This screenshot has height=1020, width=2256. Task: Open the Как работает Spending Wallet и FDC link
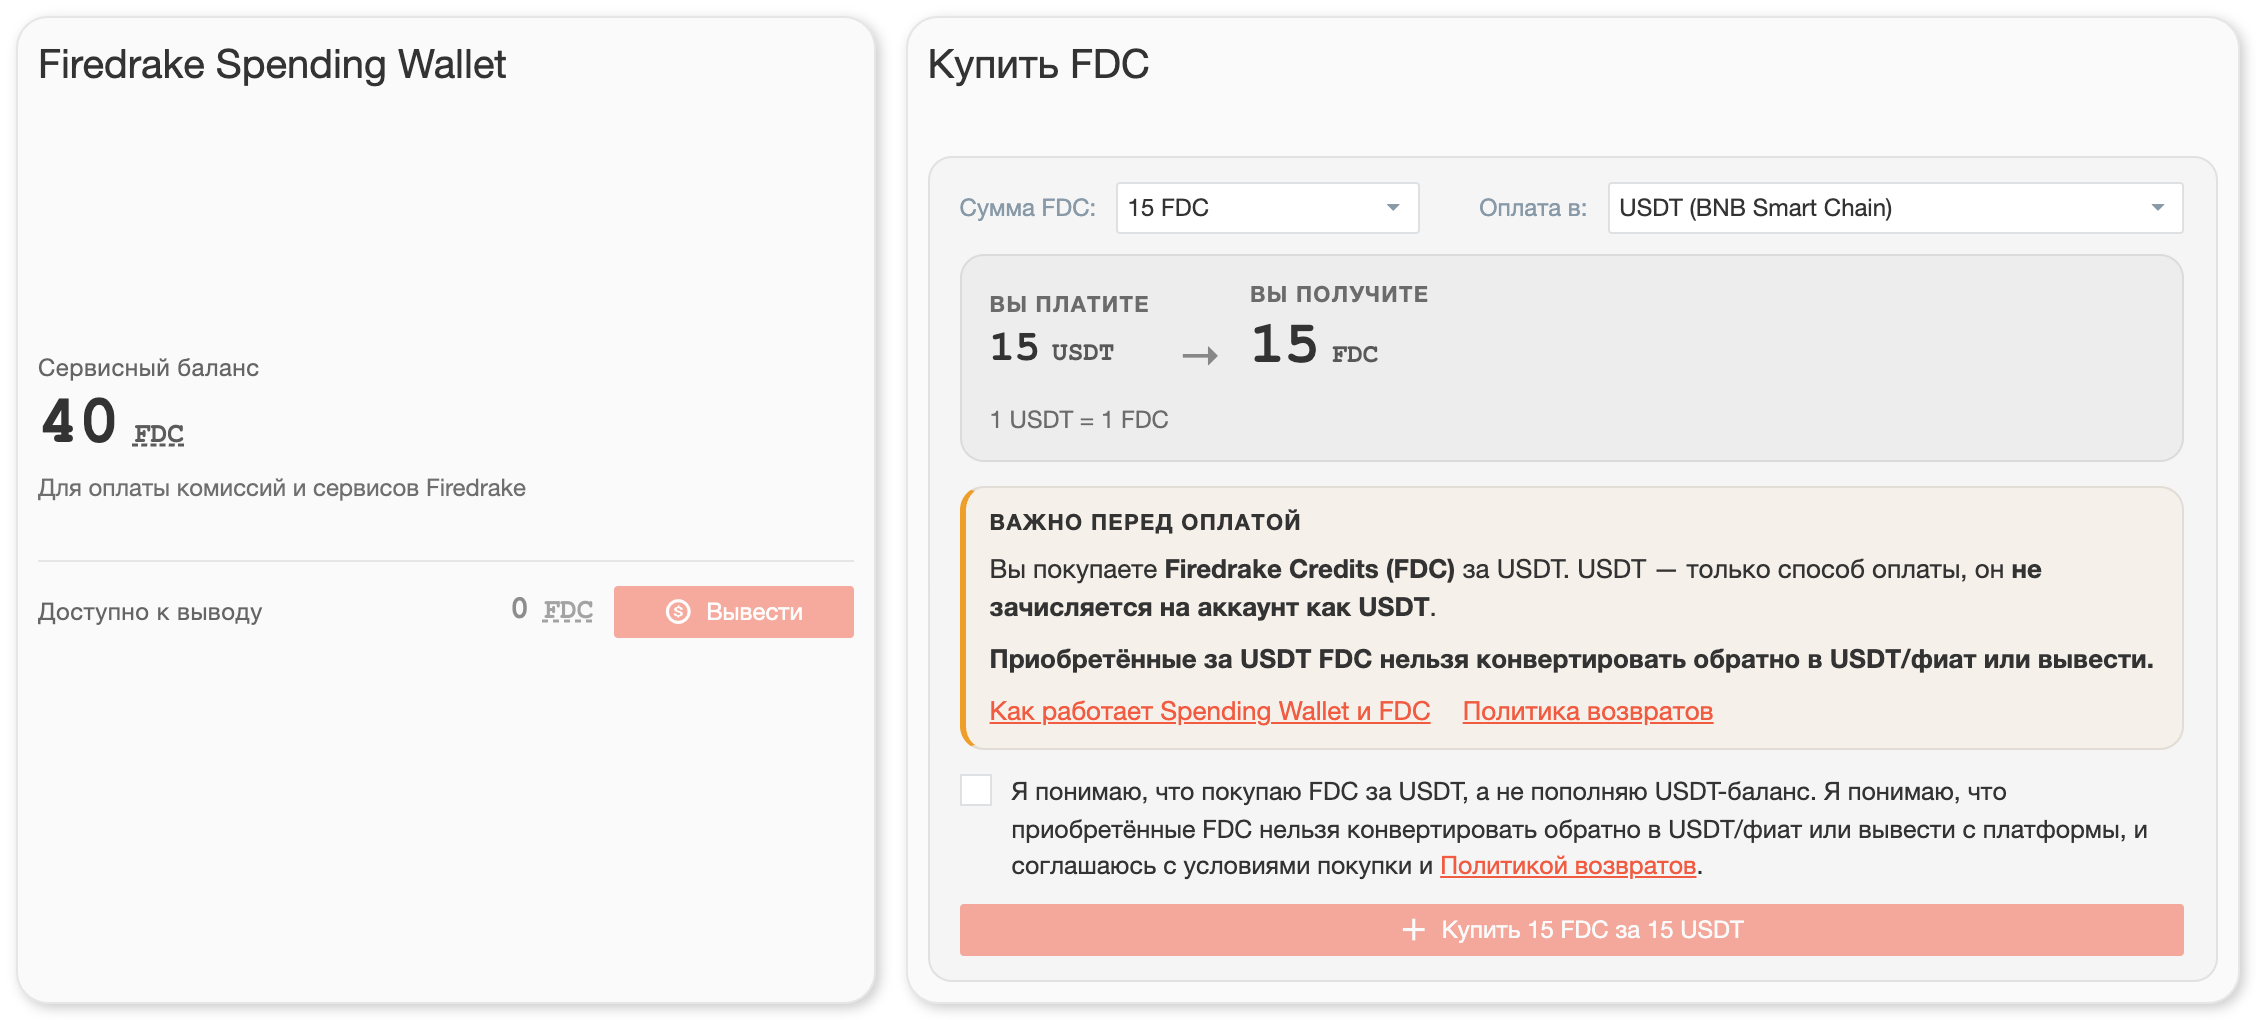tap(1210, 711)
